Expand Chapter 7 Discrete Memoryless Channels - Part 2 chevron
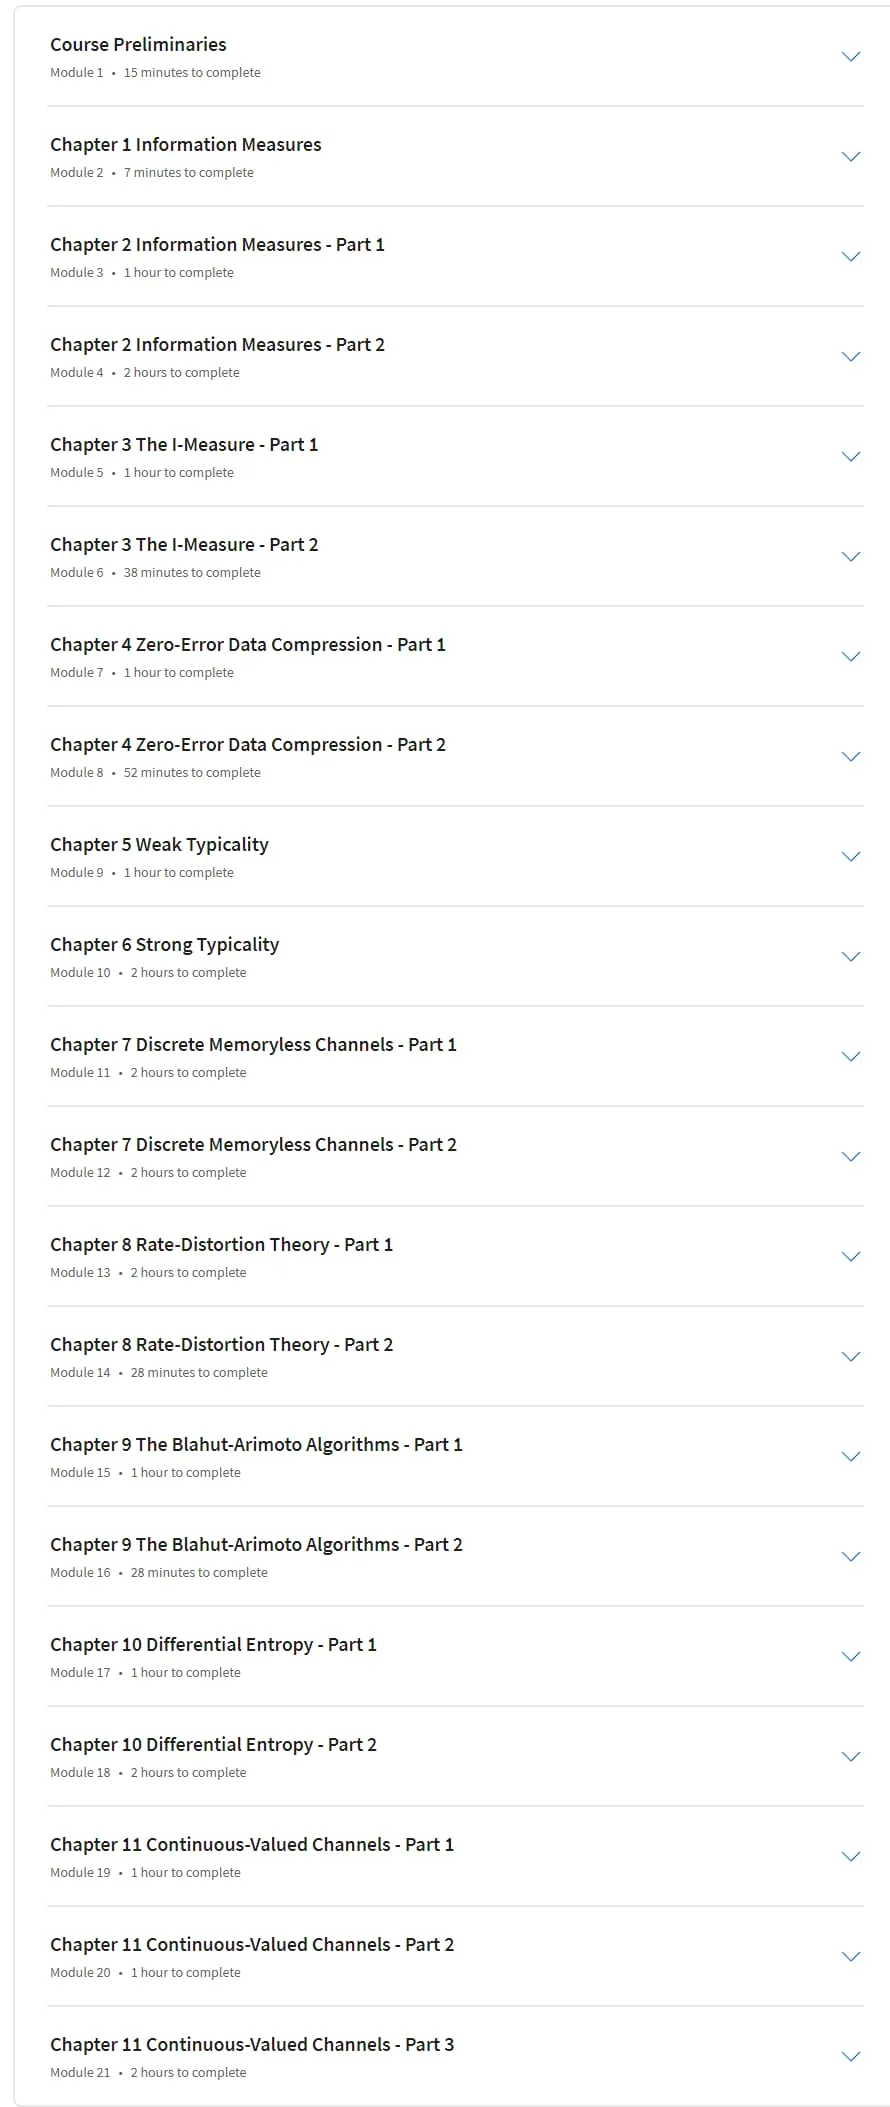The height and width of the screenshot is (2107, 890). 851,1157
